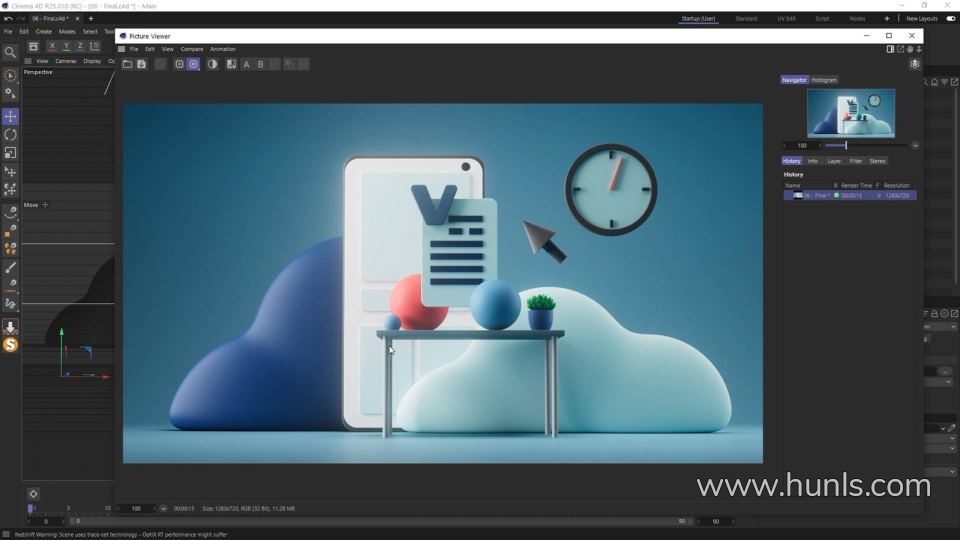Image resolution: width=960 pixels, height=540 pixels.
Task: Switch to the UV Edit layout
Action: pyautogui.click(x=786, y=19)
